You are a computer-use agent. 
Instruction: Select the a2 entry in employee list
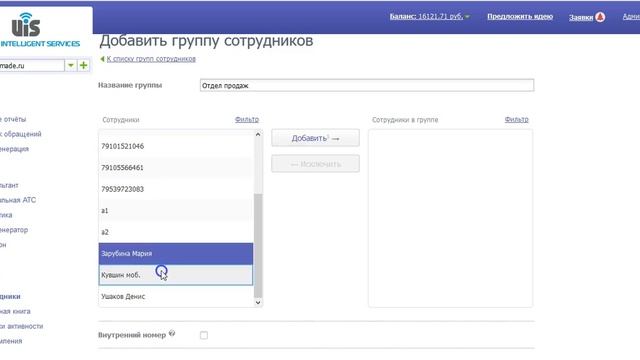point(176,232)
